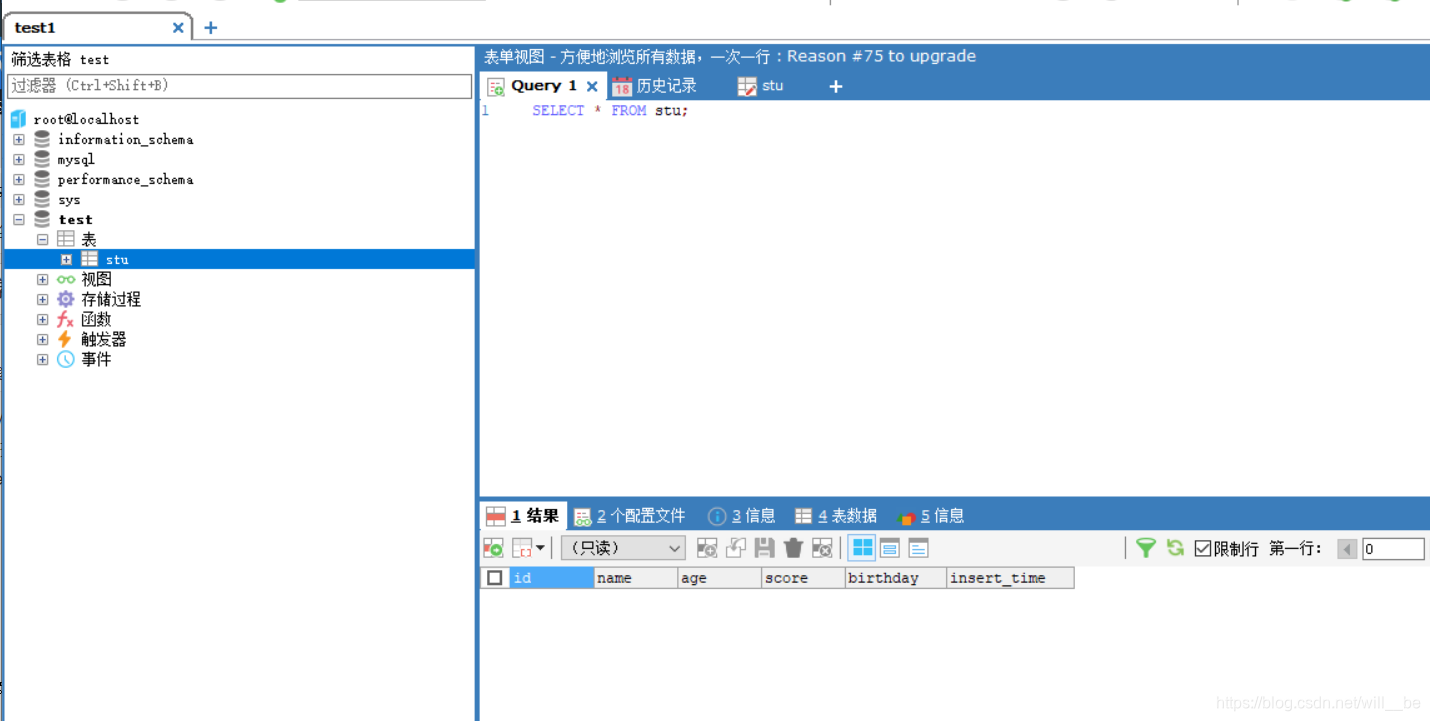Screen dimensions: 1430x721
Task: Click the score column header
Action: click(804, 578)
